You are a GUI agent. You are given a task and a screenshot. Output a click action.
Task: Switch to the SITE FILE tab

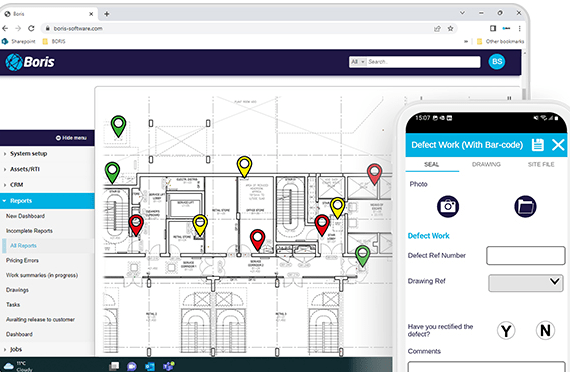tap(541, 164)
